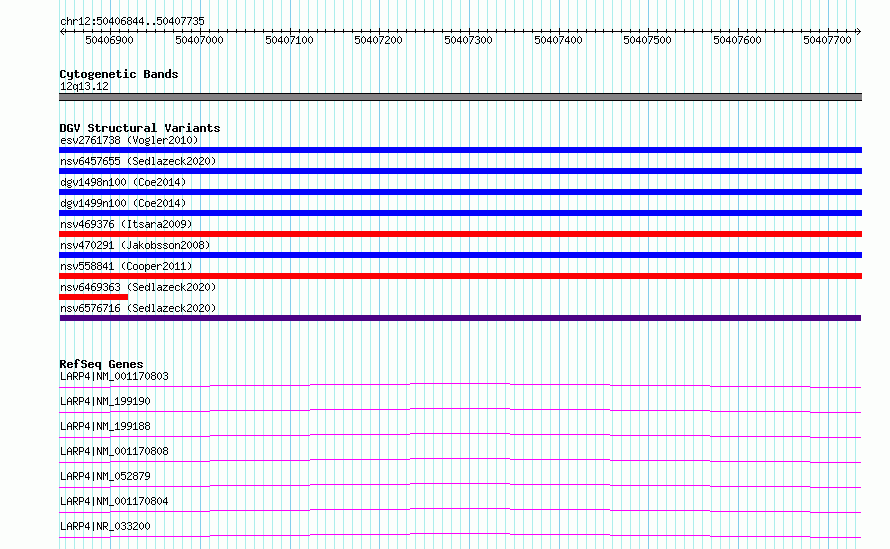Click ruler position 50407400
The width and height of the screenshot is (890, 549).
click(559, 40)
